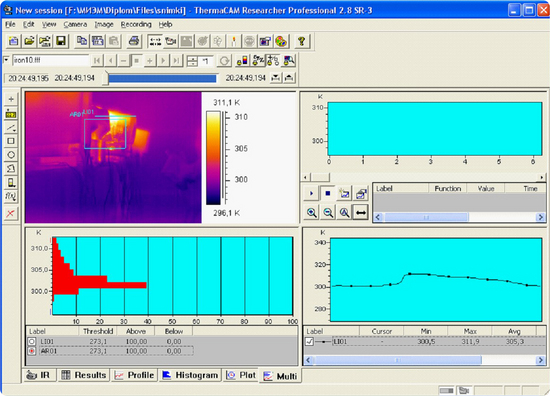
Task: Select the spot meter tool with yellow readout
Action: [11, 114]
